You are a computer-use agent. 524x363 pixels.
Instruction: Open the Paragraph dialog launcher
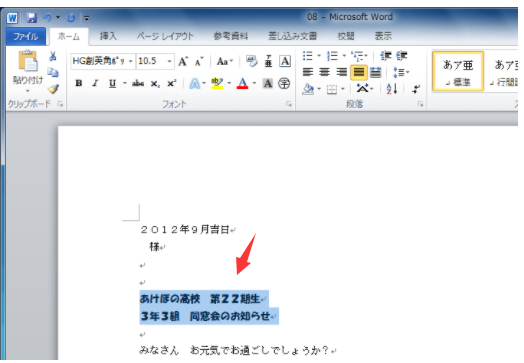point(420,105)
